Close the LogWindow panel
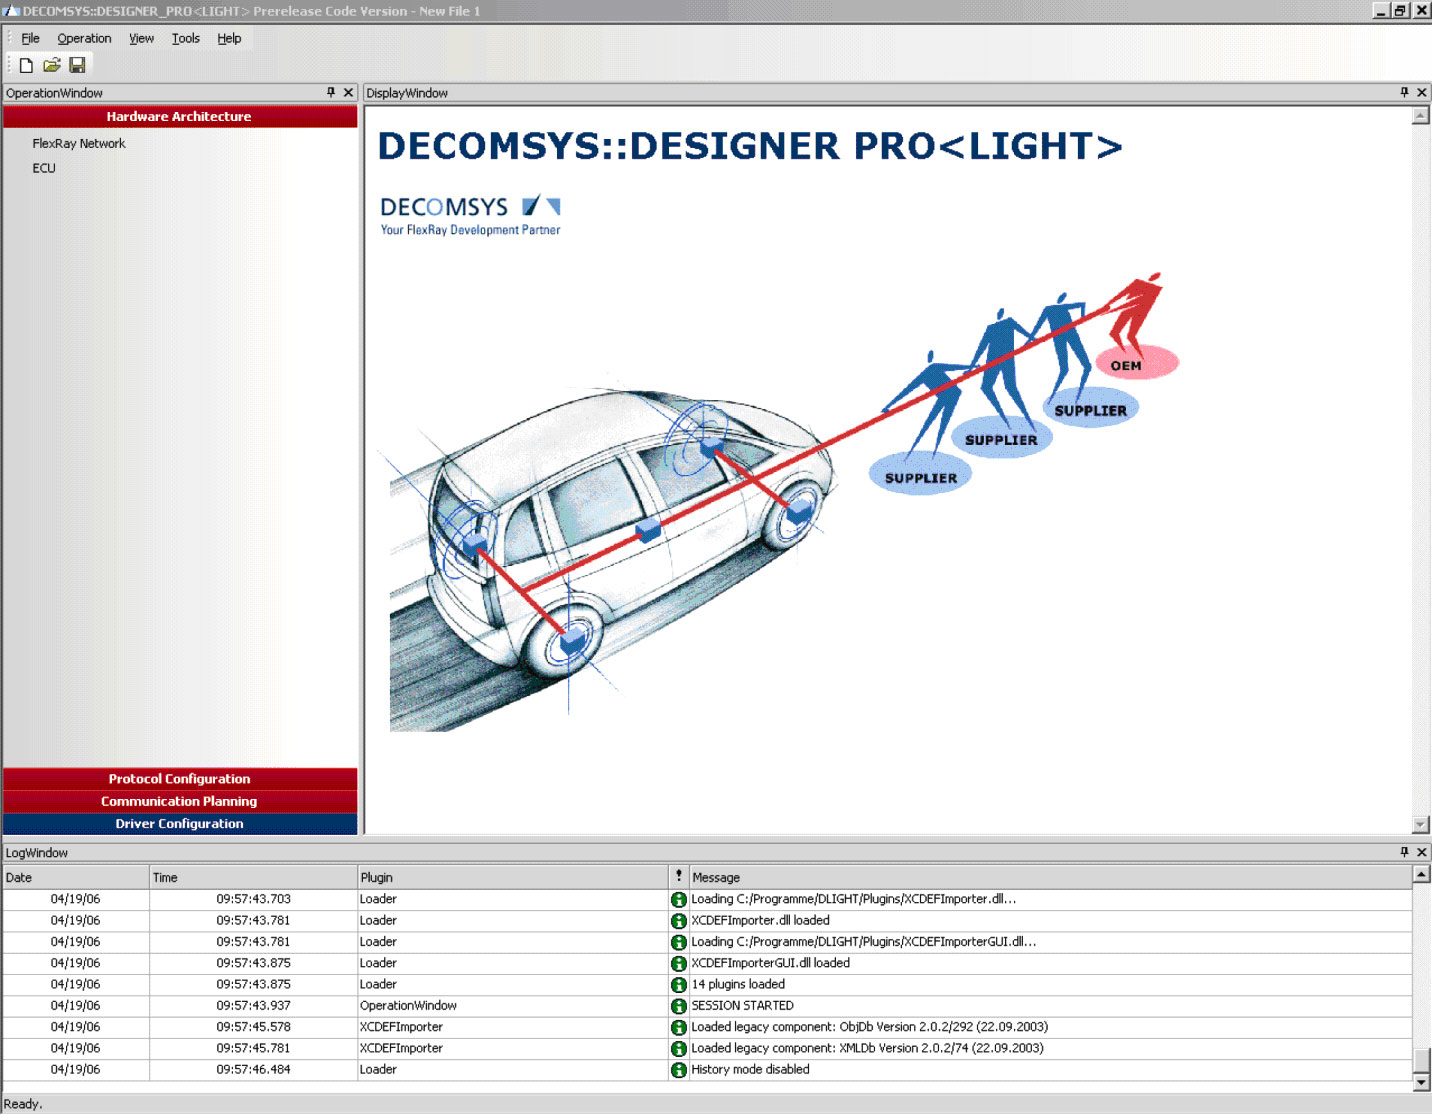Image resolution: width=1432 pixels, height=1114 pixels. [1421, 852]
